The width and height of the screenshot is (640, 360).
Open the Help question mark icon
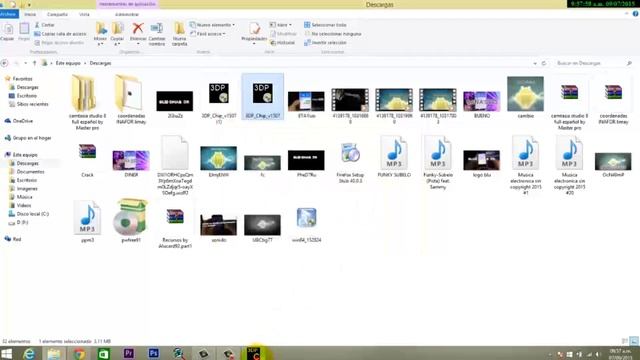point(636,14)
